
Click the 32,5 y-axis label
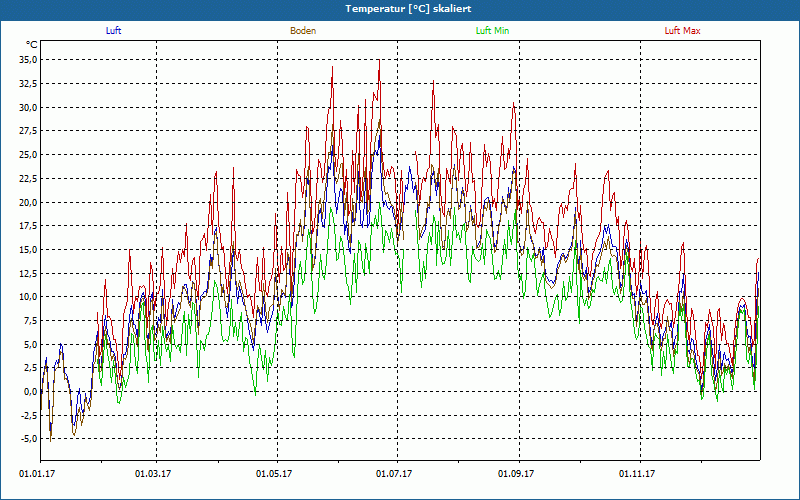point(28,84)
